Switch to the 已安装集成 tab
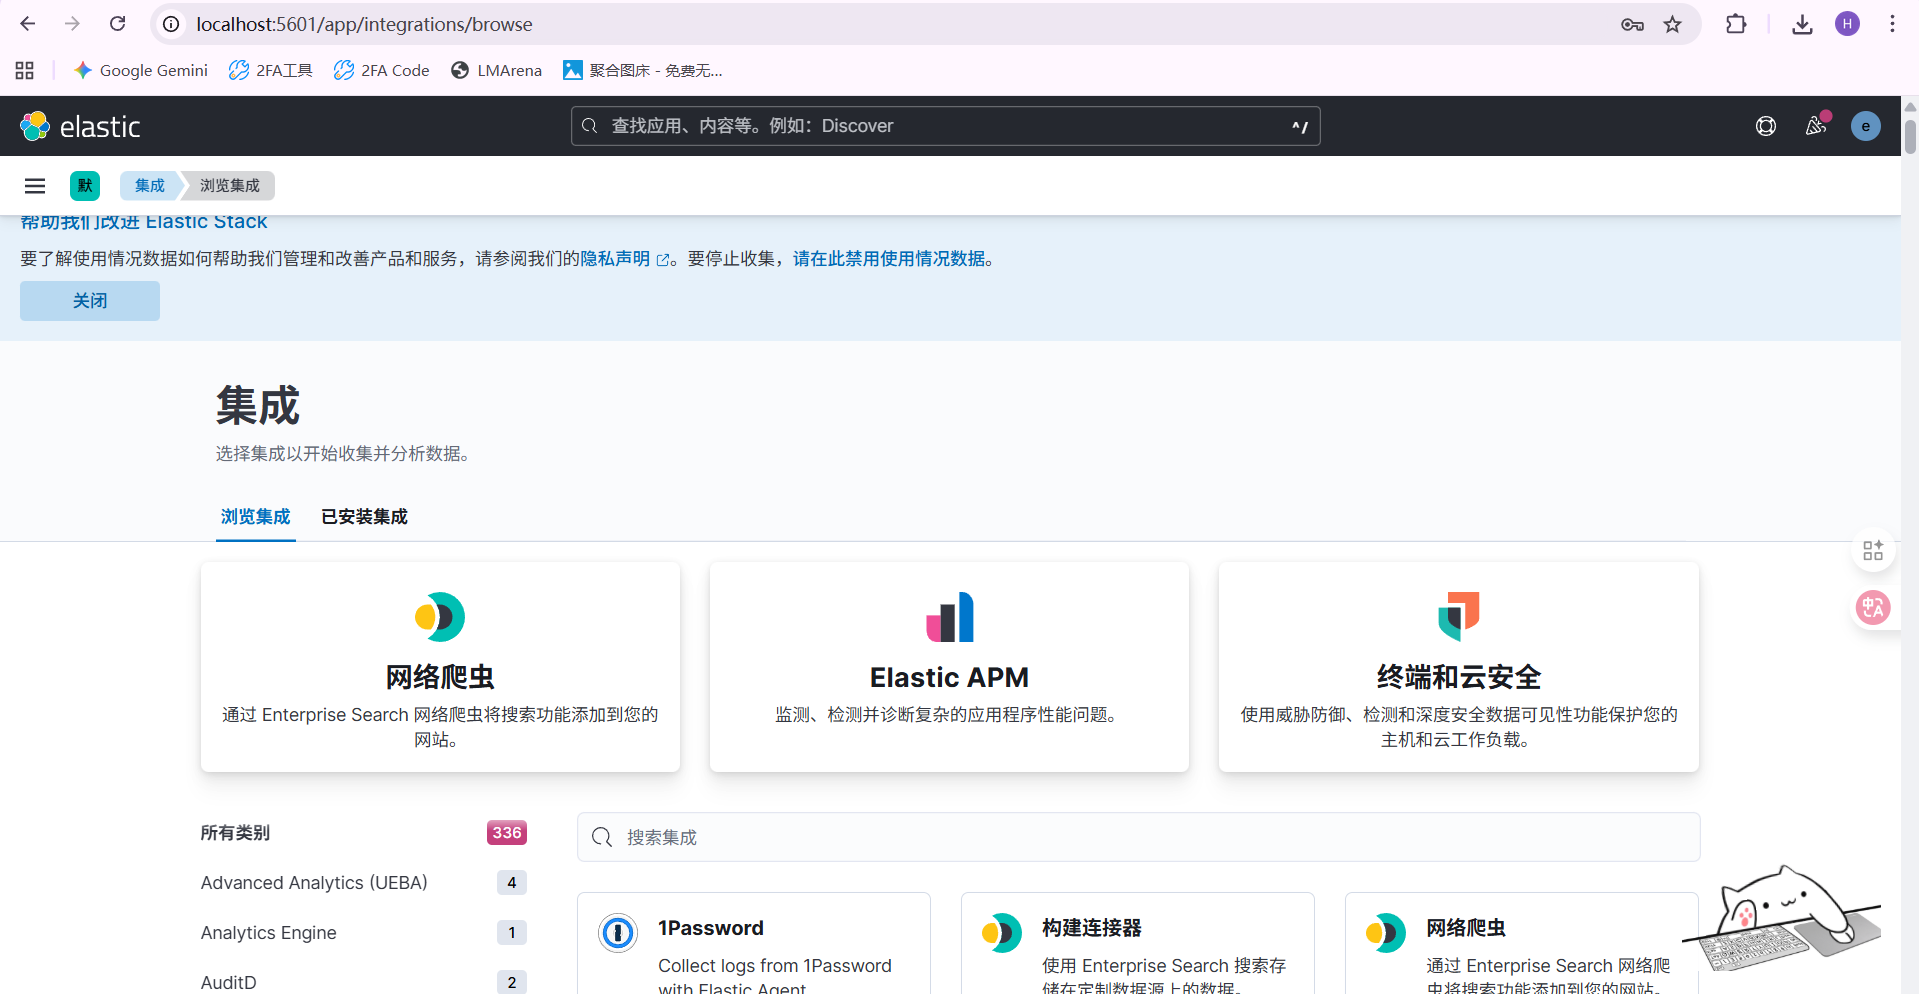The width and height of the screenshot is (1919, 994). pyautogui.click(x=364, y=517)
